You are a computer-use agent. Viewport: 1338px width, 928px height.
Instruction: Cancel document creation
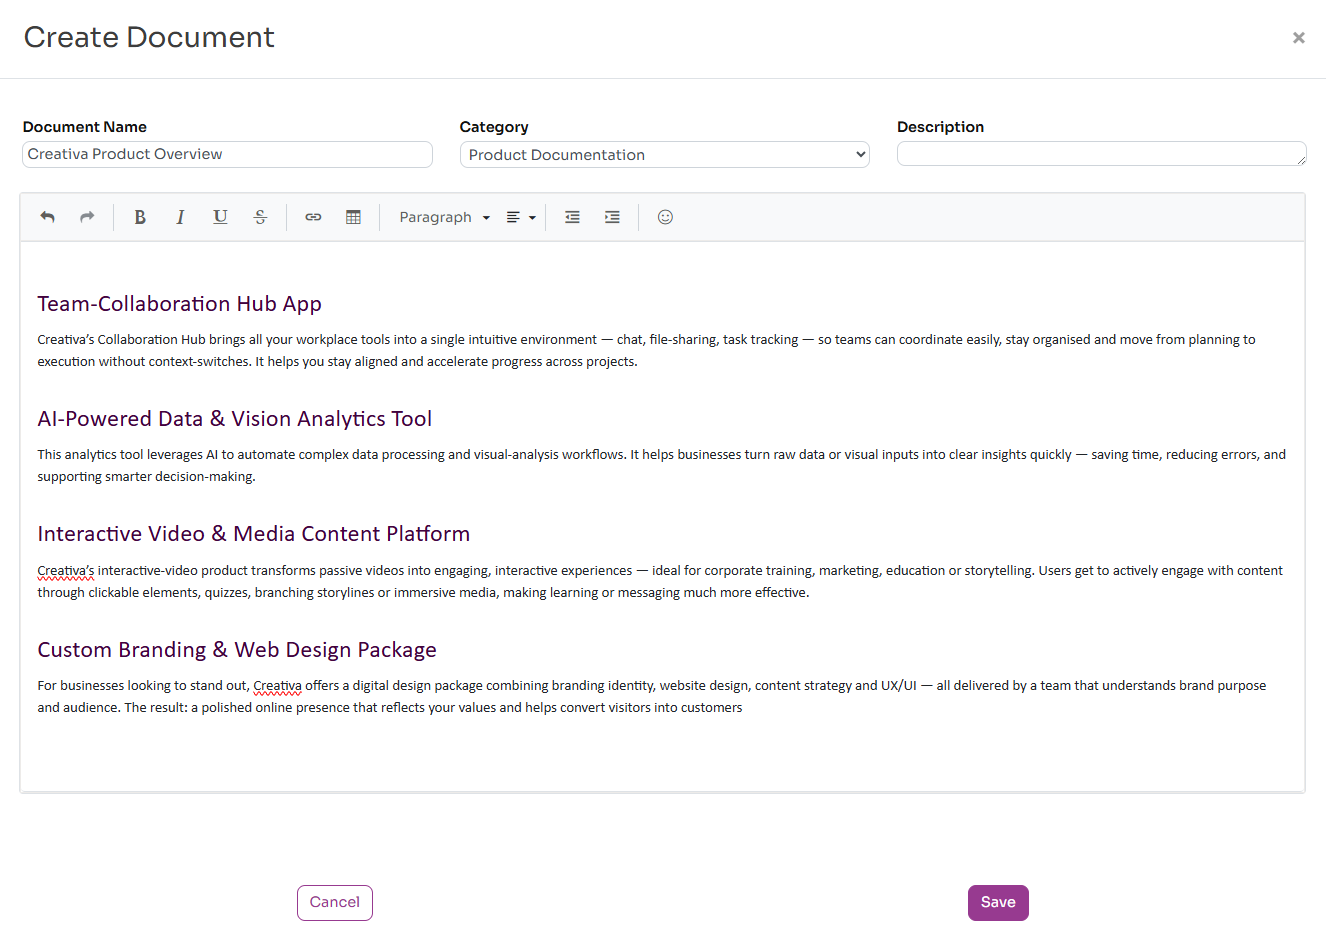pyautogui.click(x=334, y=902)
